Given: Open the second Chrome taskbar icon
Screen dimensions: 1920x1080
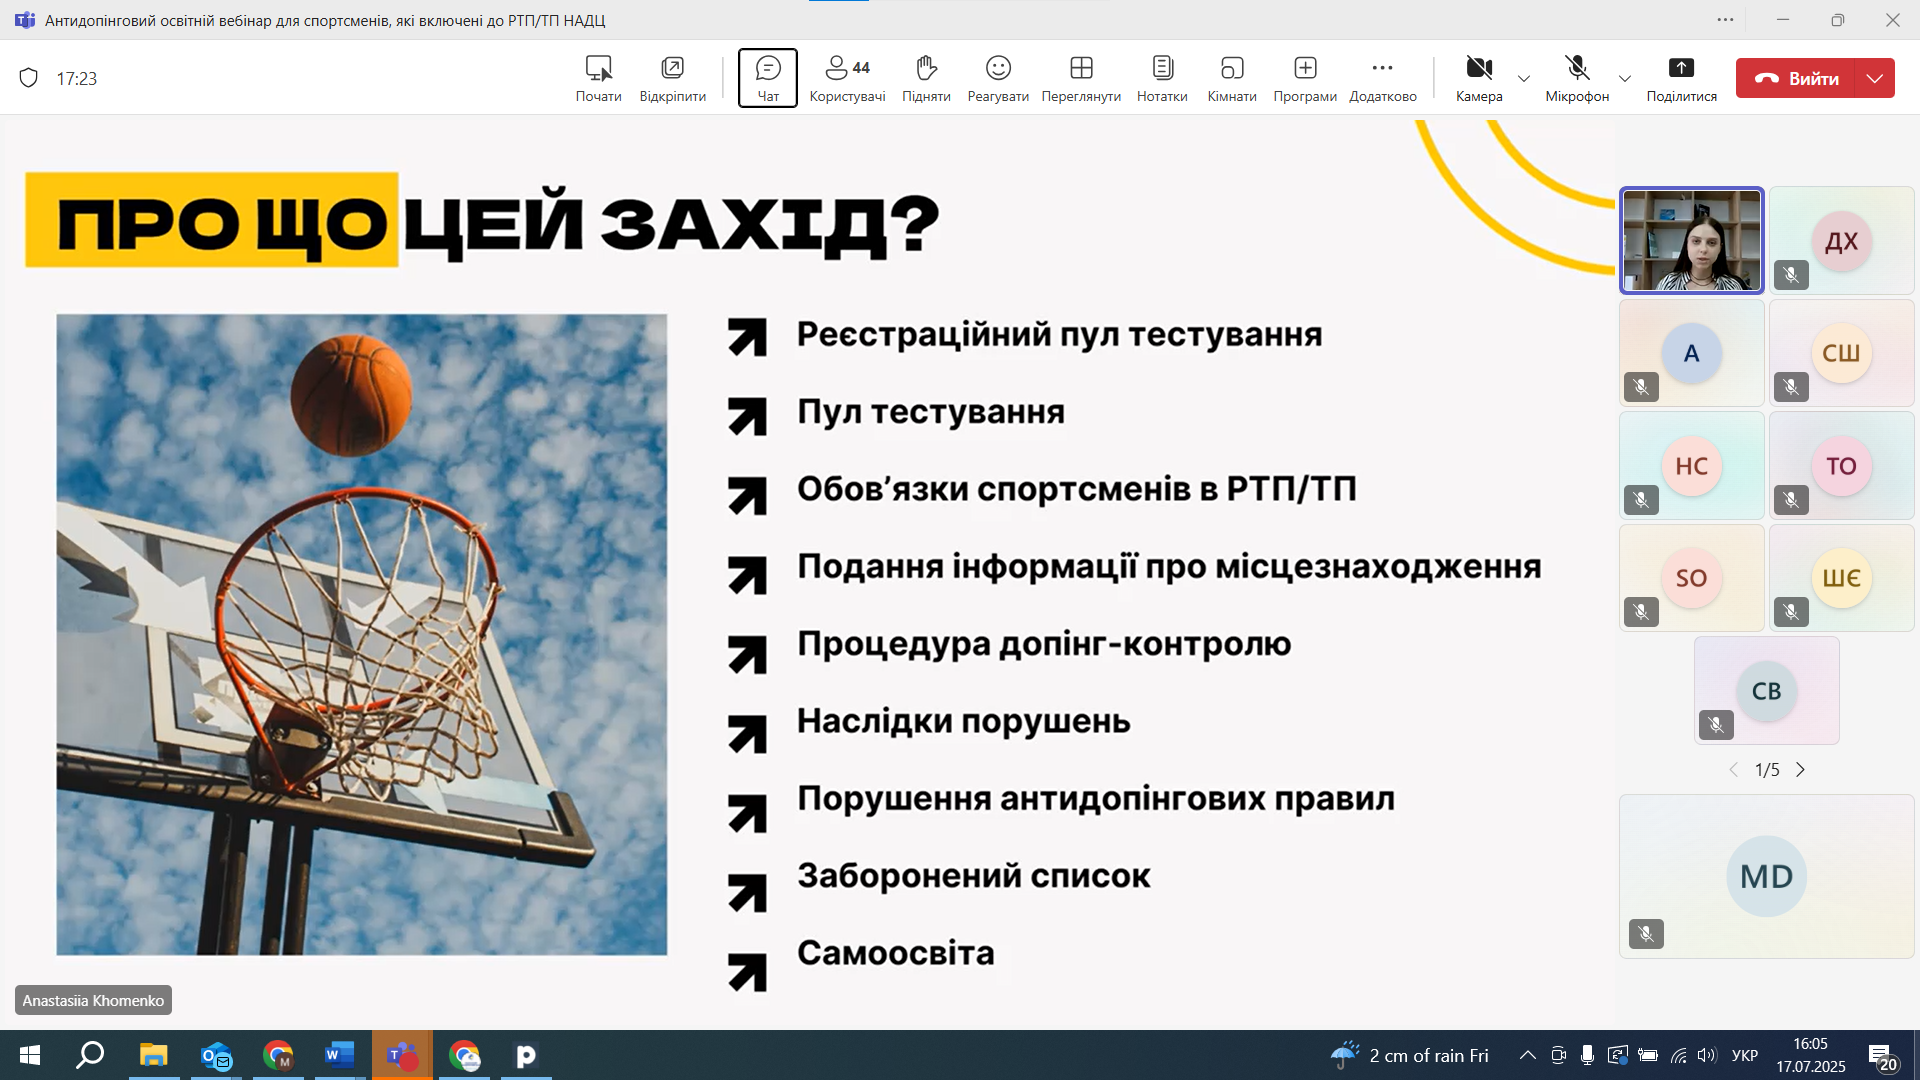Looking at the screenshot, I should coord(465,1055).
